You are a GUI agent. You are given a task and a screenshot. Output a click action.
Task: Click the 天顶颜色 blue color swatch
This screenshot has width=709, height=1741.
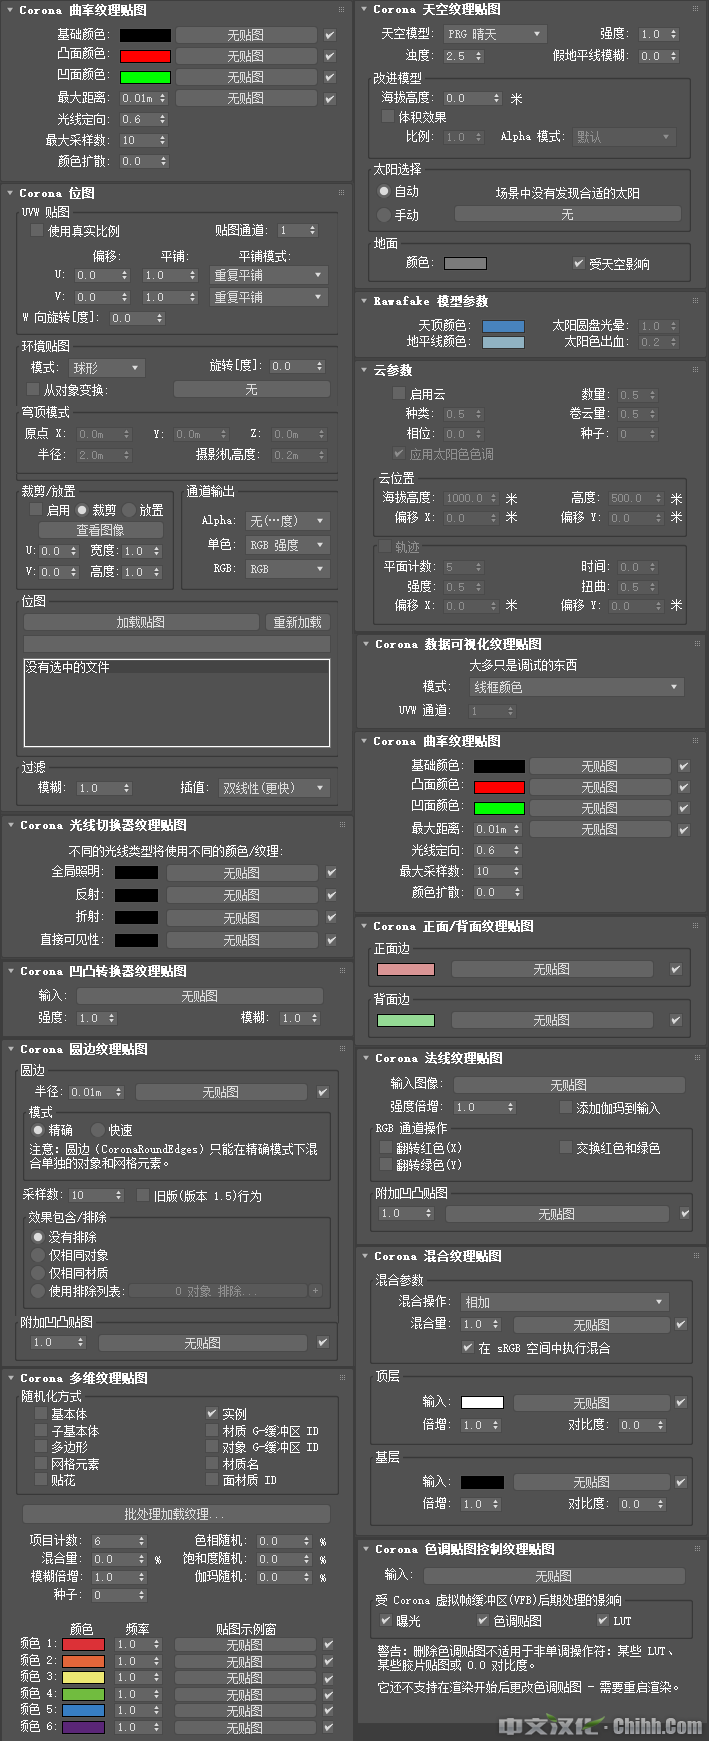point(503,326)
